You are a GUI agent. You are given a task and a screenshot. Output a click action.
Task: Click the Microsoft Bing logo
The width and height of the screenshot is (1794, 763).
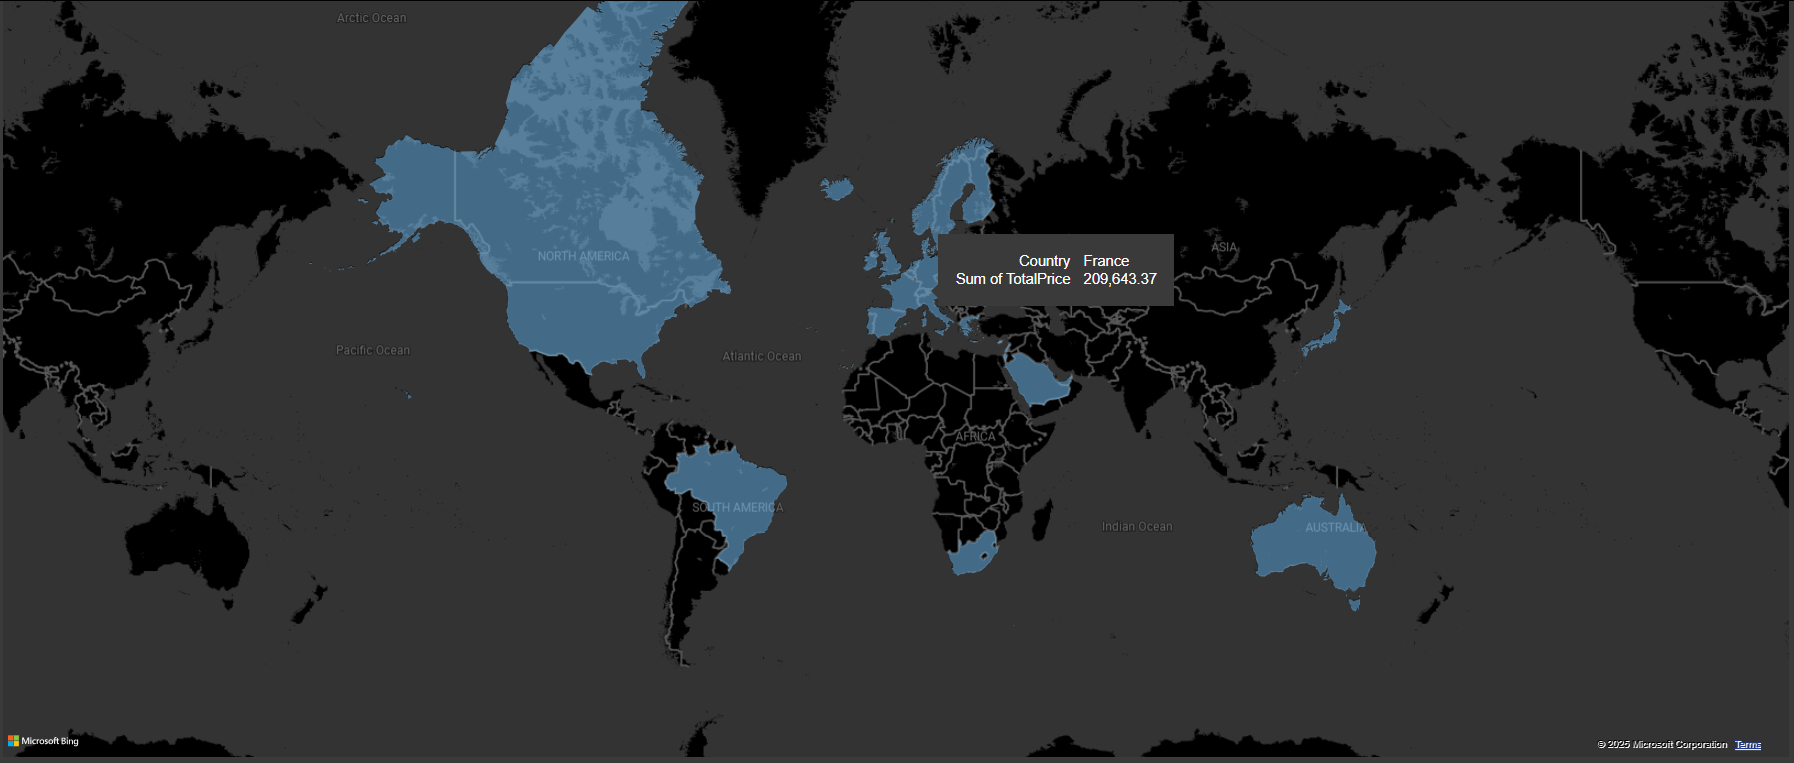43,741
